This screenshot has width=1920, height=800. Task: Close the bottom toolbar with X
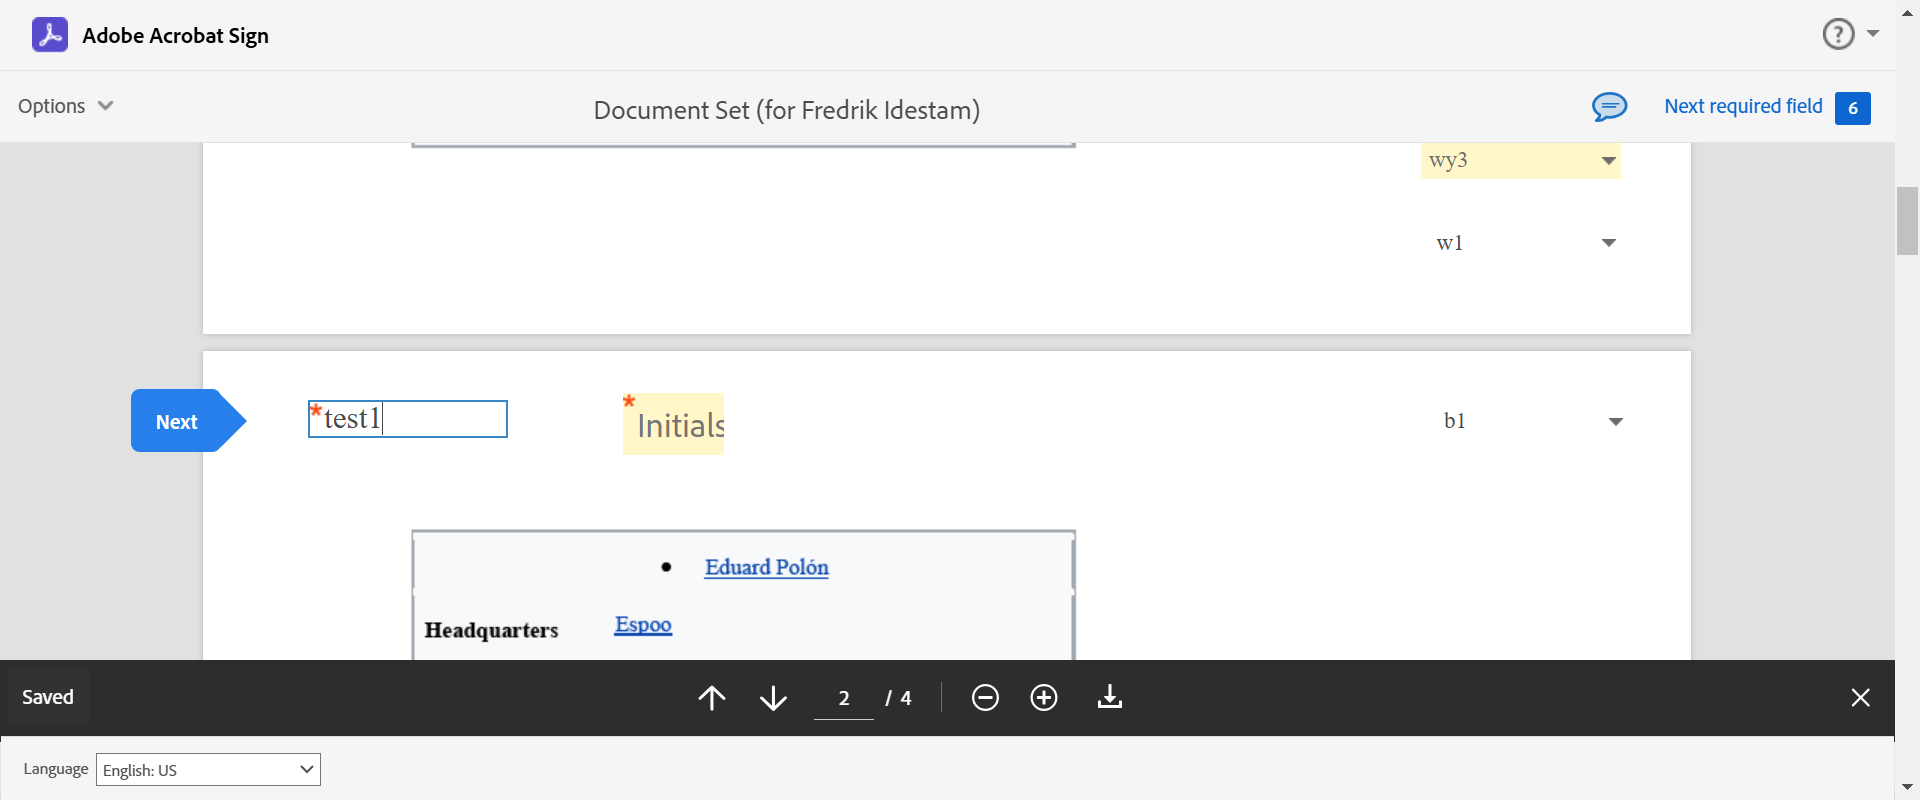[1860, 697]
